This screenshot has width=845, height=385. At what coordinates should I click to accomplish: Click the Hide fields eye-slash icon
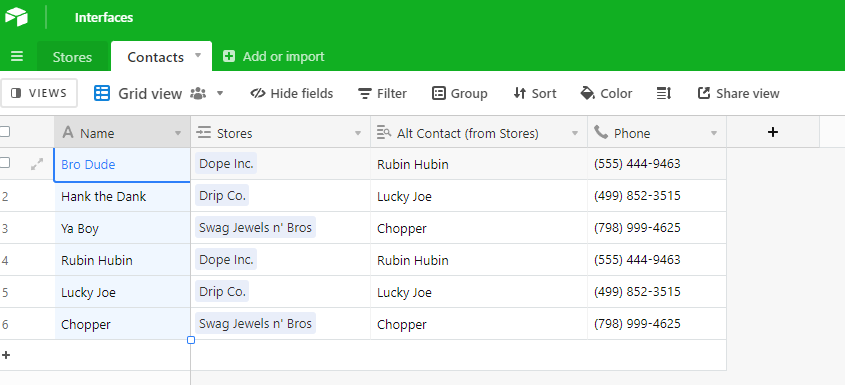[x=258, y=93]
